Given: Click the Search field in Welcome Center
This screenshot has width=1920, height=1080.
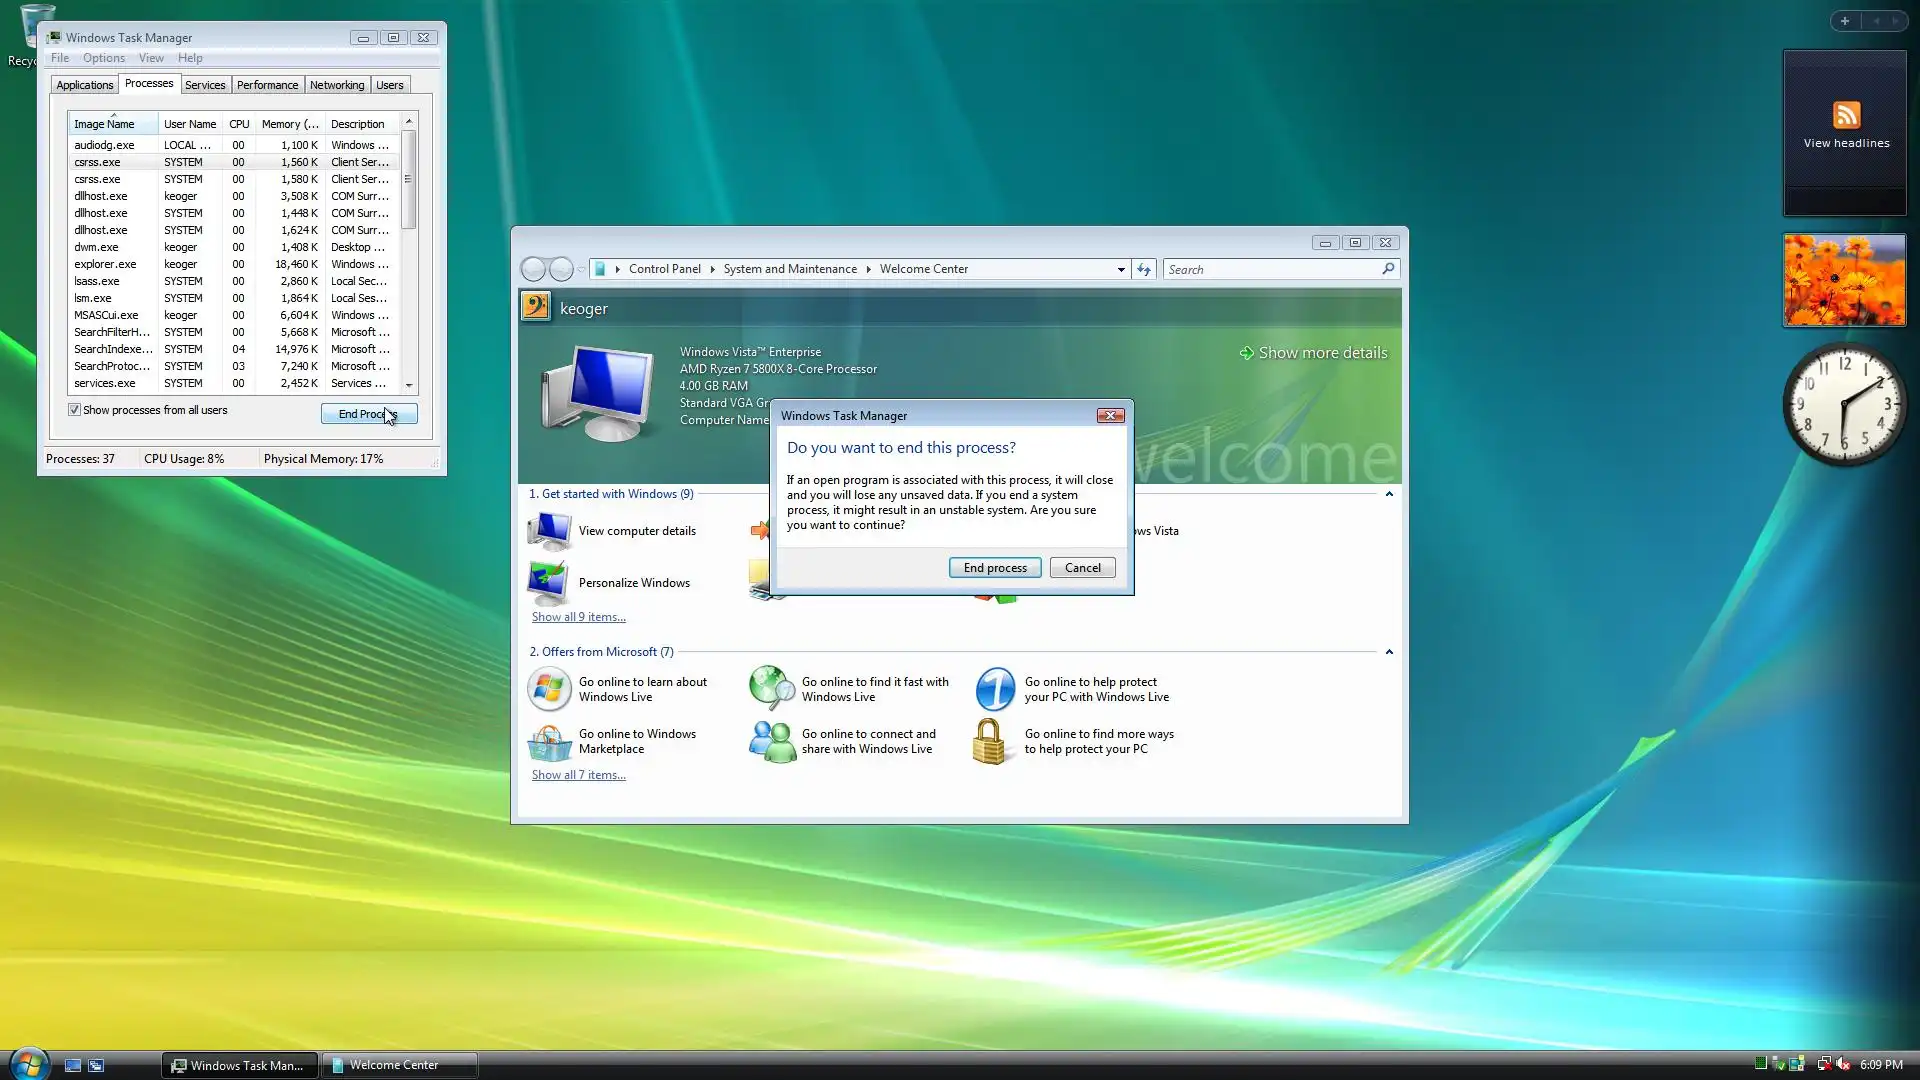Looking at the screenshot, I should [1270, 269].
